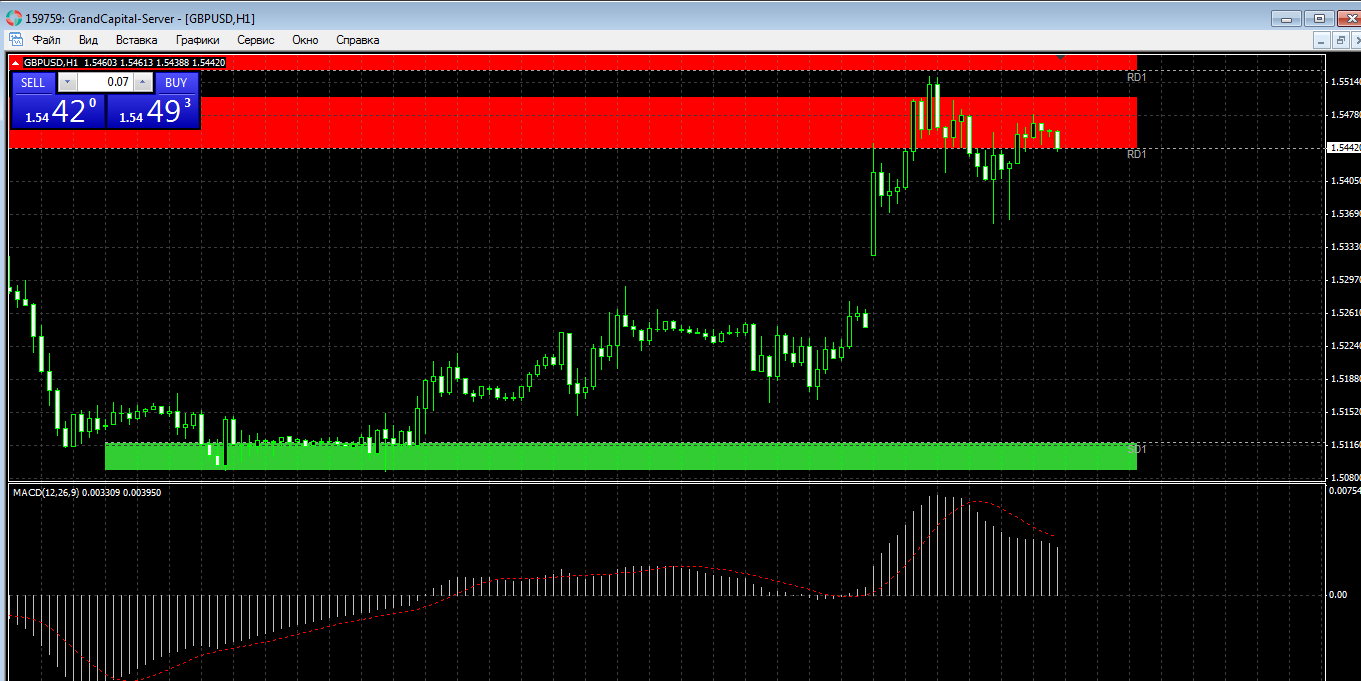
Task: Open the Окно menu
Action: pyautogui.click(x=305, y=40)
